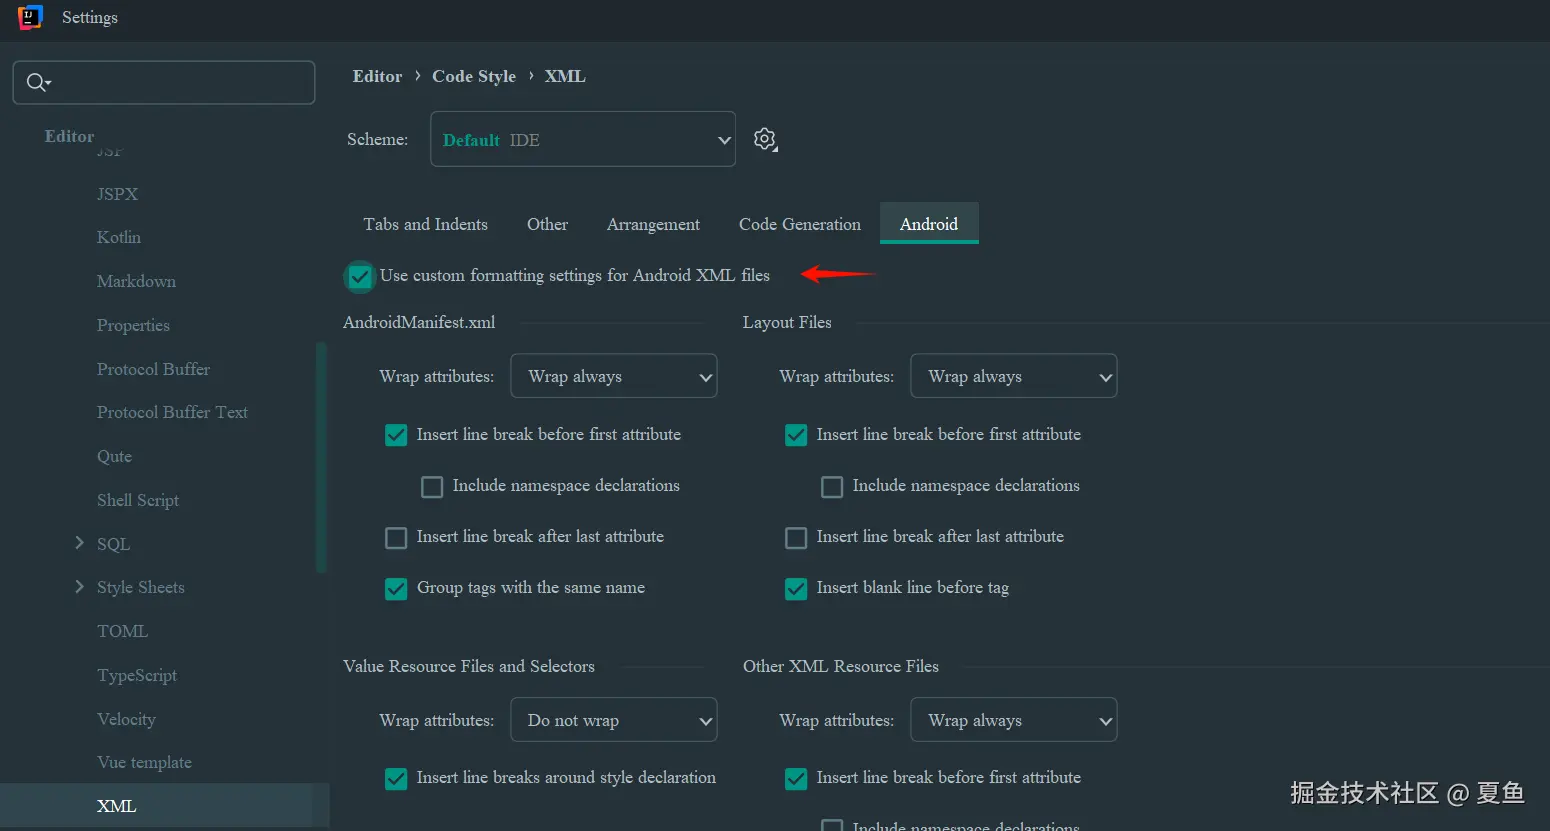Select Qute in the settings tree
Screen dimensions: 1550x831
(x=114, y=456)
